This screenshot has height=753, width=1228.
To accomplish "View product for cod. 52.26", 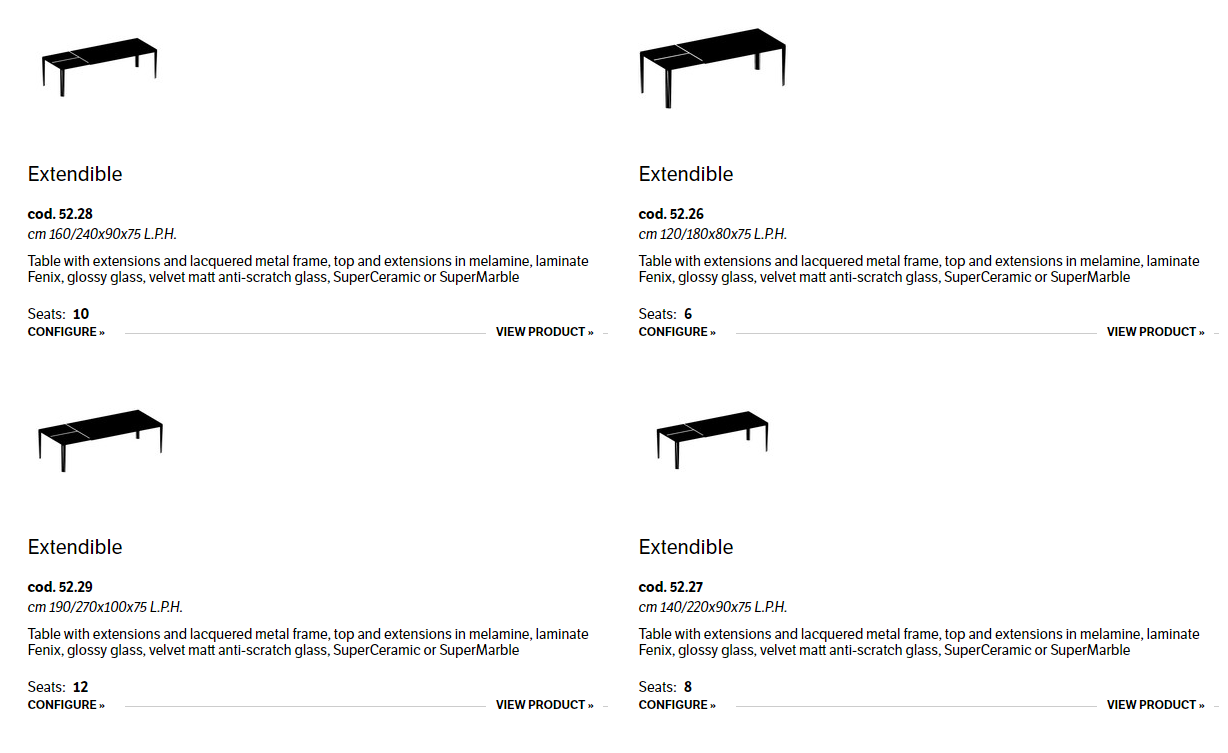I will pos(1155,332).
